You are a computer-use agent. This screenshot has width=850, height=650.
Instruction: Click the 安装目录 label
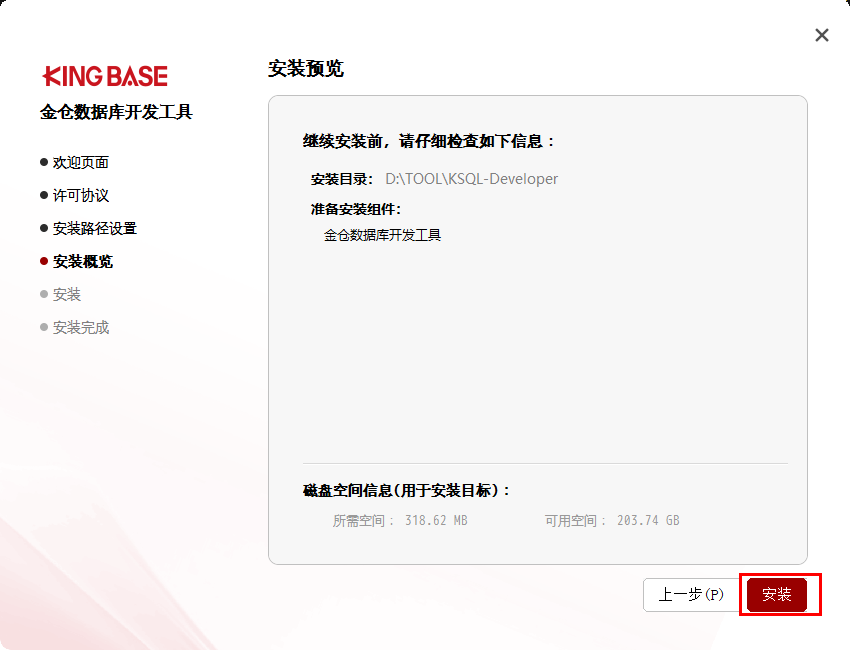pyautogui.click(x=341, y=179)
